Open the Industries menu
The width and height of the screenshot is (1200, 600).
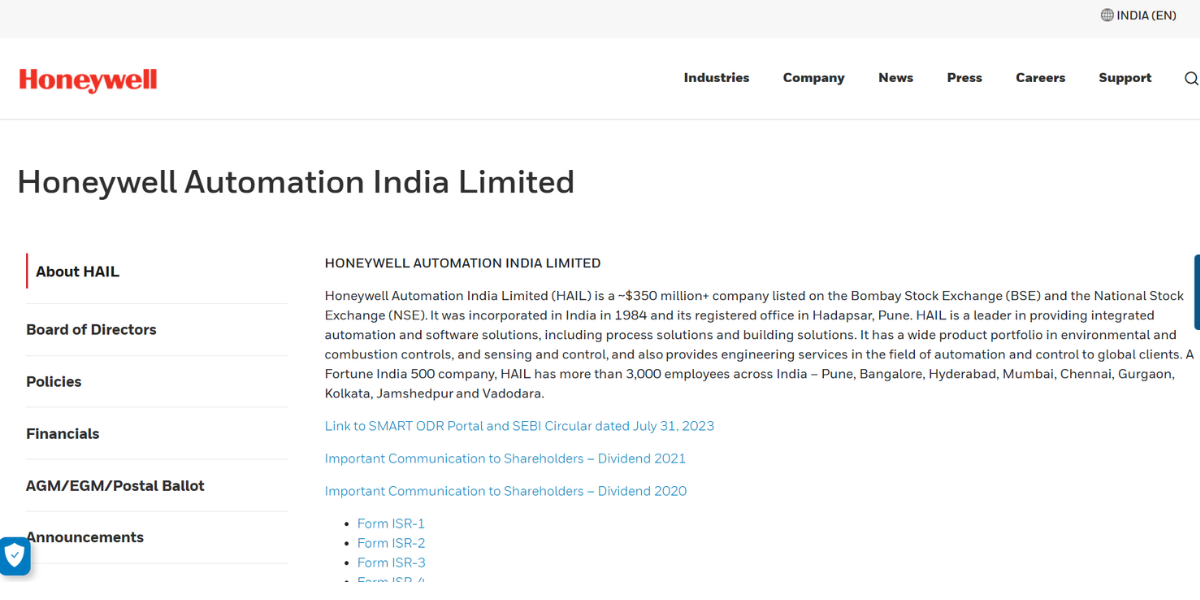(x=716, y=78)
